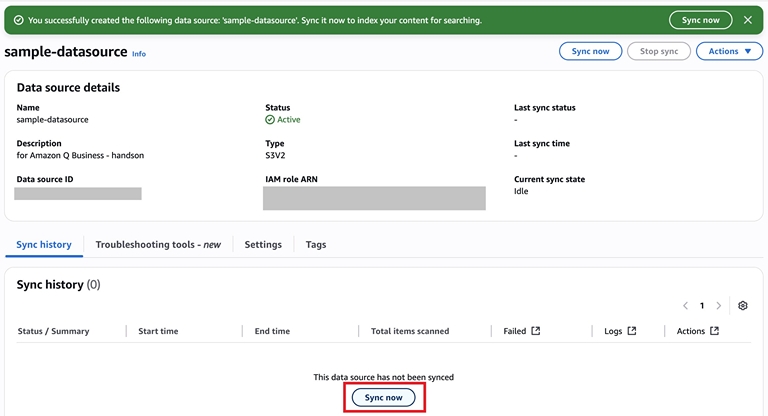Switch to the Settings tab
Viewport: 768px width, 416px height.
click(263, 244)
